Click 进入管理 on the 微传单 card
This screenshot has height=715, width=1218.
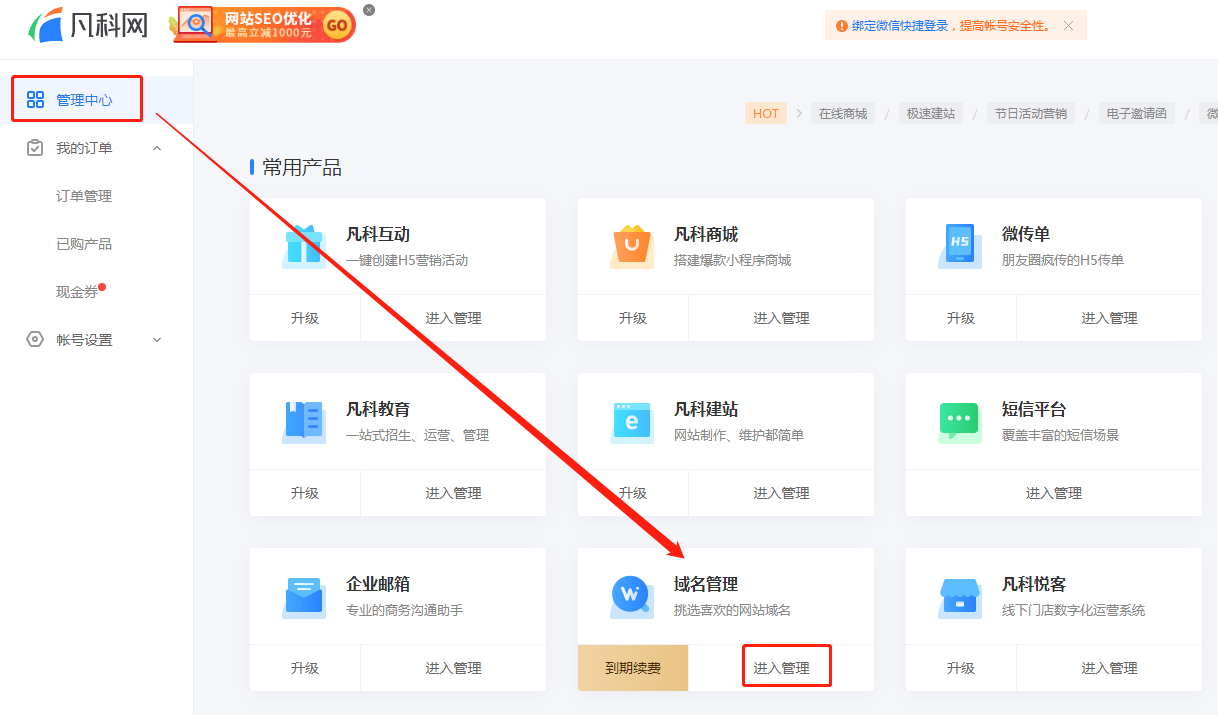coord(1109,318)
